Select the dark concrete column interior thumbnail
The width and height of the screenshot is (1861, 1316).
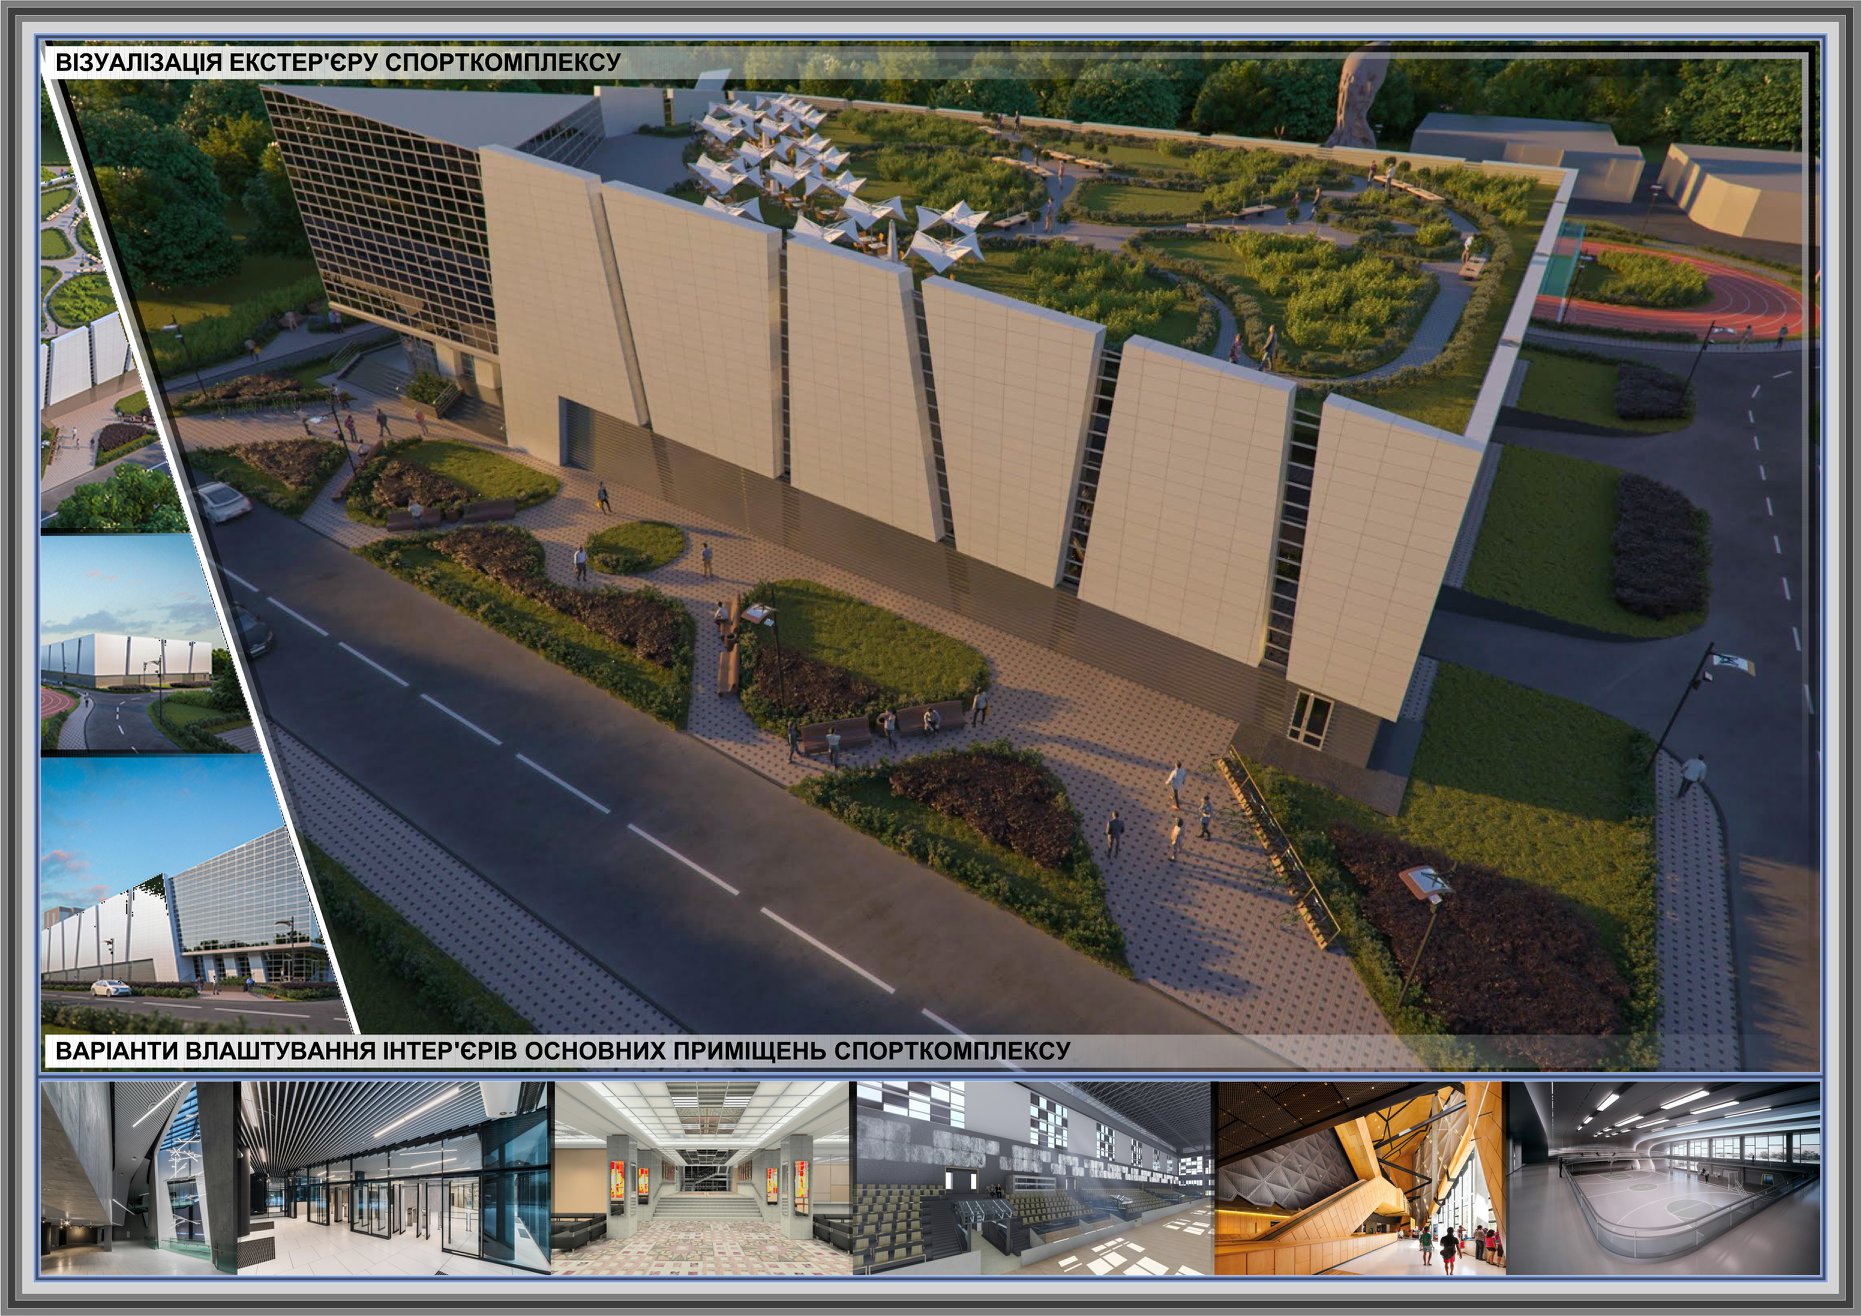(x=138, y=1179)
